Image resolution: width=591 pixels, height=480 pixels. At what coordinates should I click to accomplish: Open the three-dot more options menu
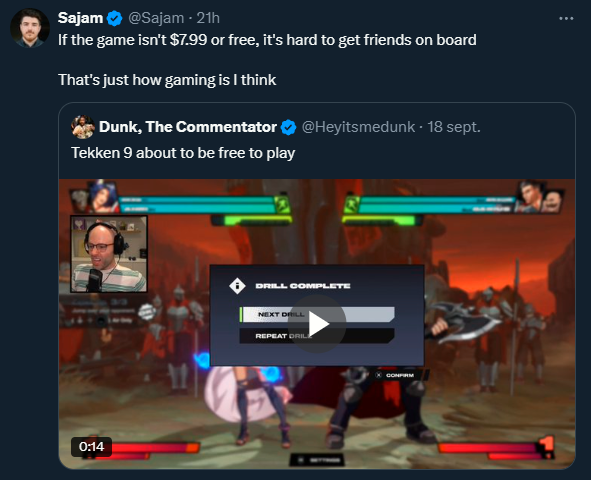tap(566, 18)
